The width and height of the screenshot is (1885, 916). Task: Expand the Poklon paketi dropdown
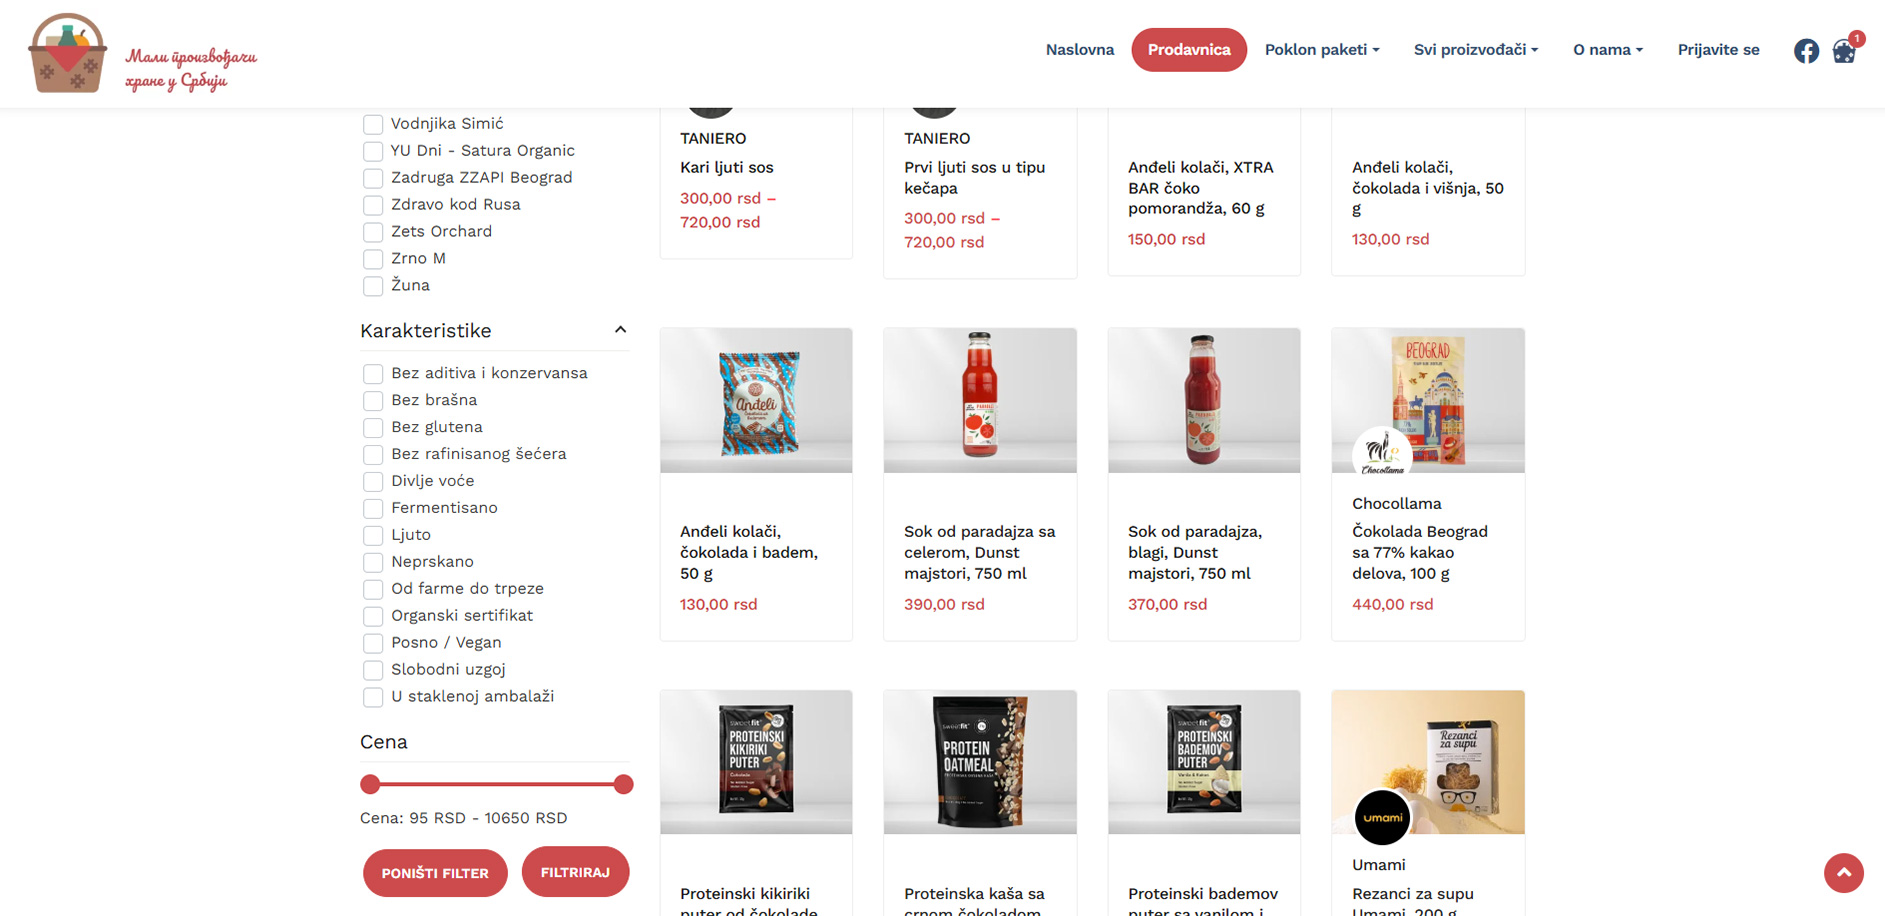click(x=1321, y=50)
